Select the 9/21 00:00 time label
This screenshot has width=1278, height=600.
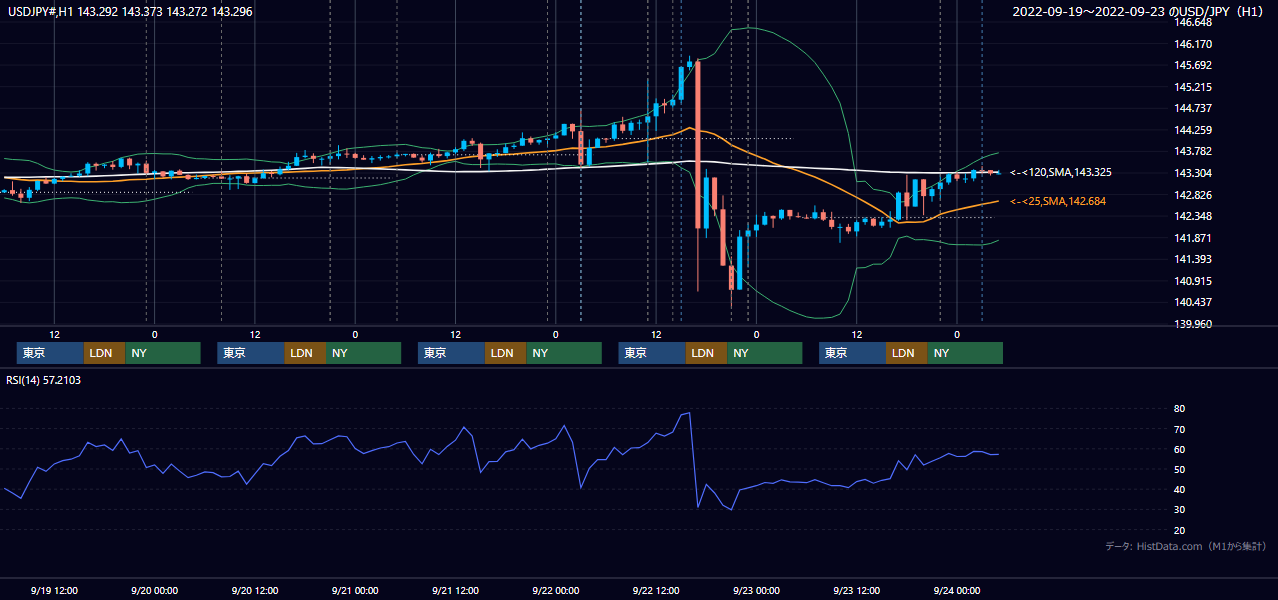(x=355, y=590)
